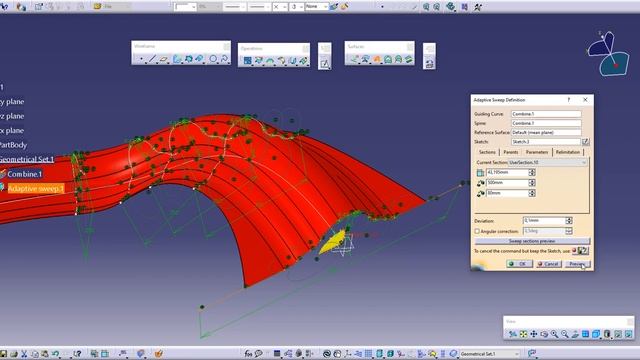This screenshot has height=360, width=640.
Task: Select the Point tool in Wireframe toolbar
Action: (x=141, y=60)
